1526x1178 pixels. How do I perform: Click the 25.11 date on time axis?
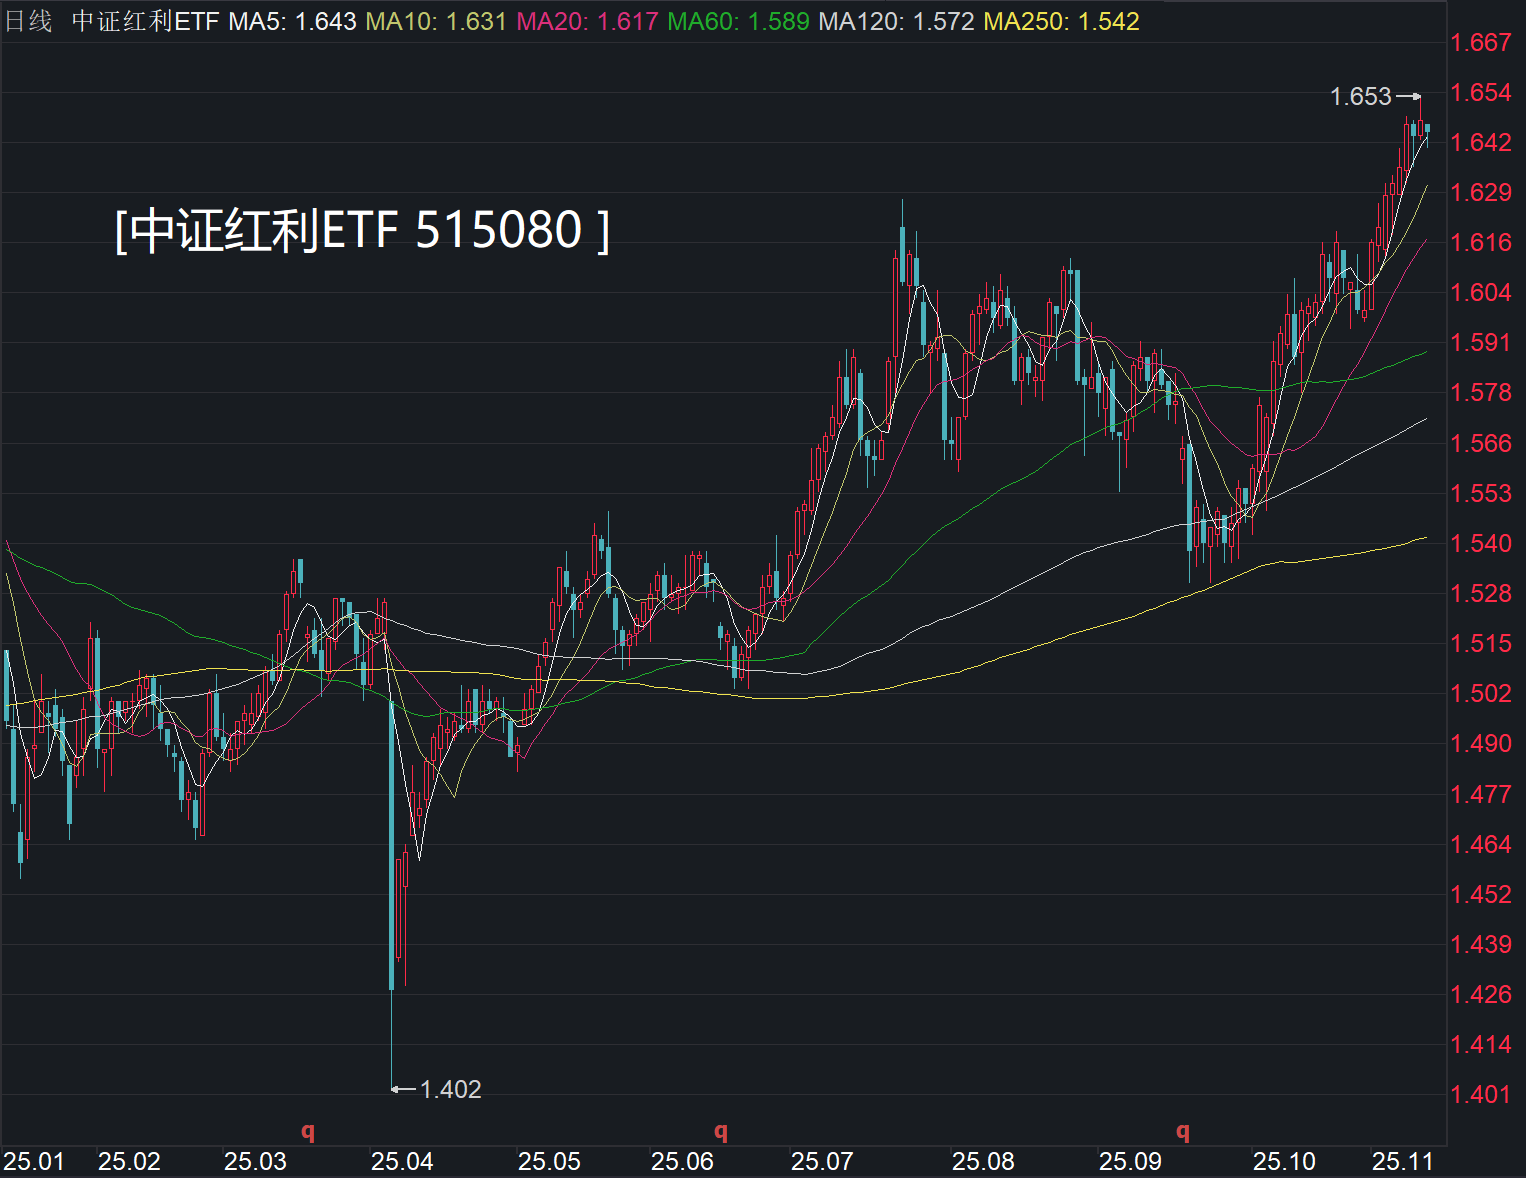[1402, 1161]
